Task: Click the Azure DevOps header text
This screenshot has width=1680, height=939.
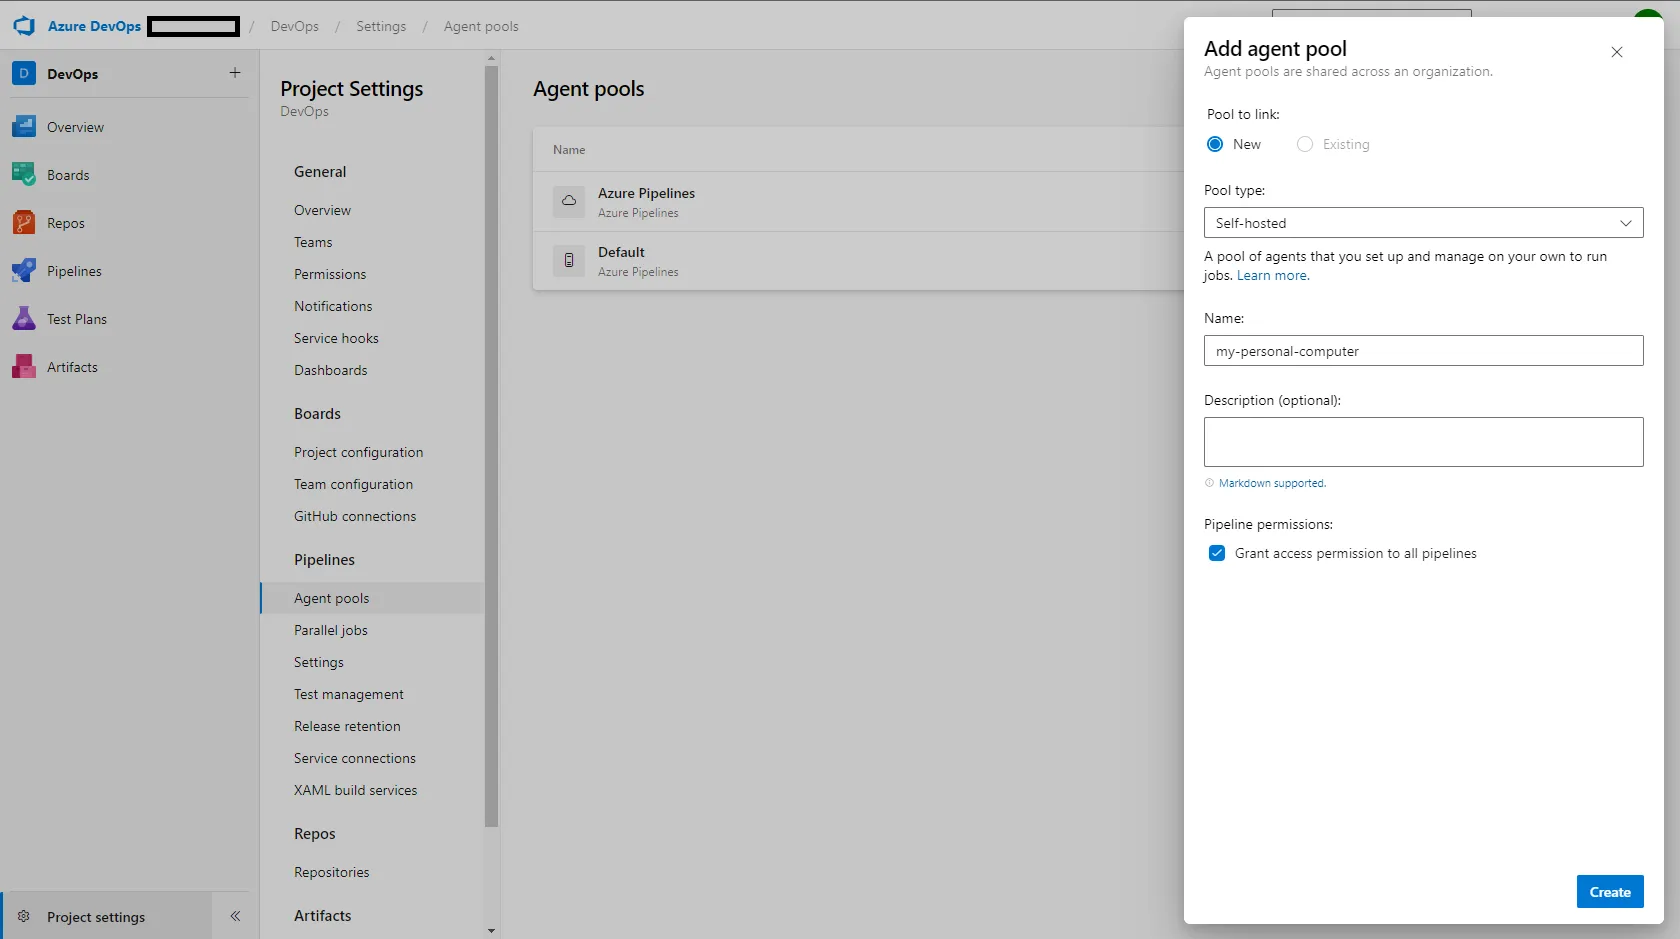Action: (94, 26)
